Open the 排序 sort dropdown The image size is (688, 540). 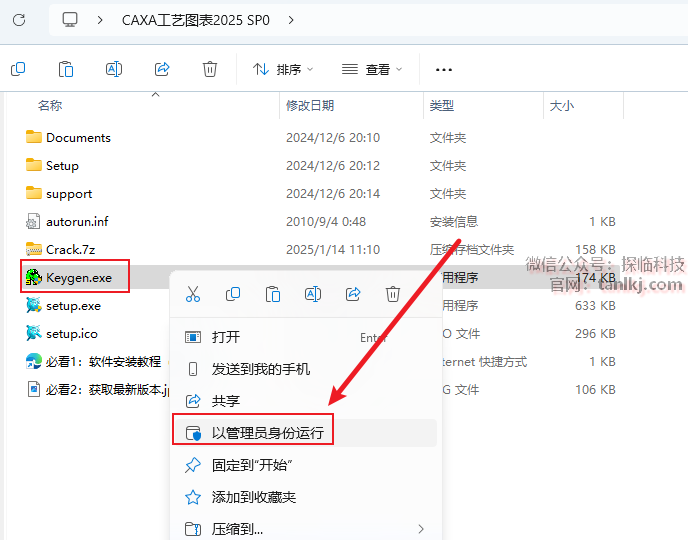(x=283, y=69)
